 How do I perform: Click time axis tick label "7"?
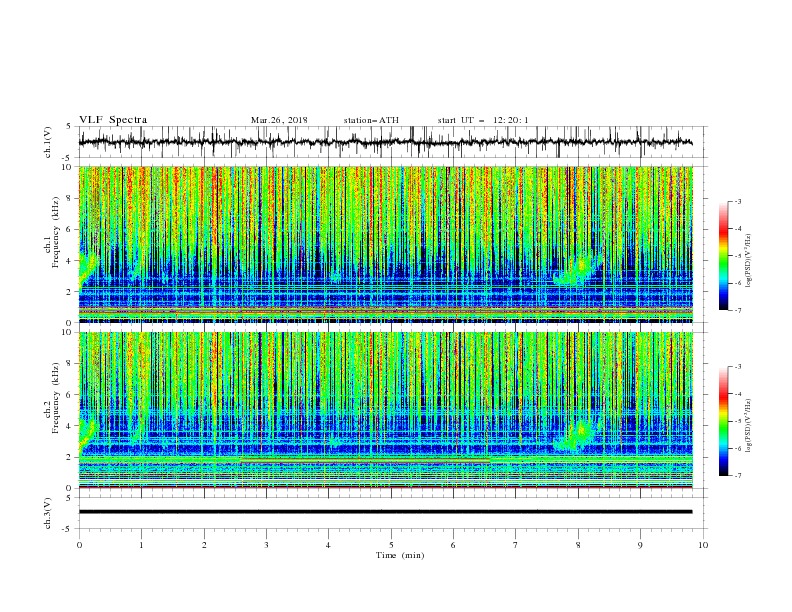click(516, 545)
